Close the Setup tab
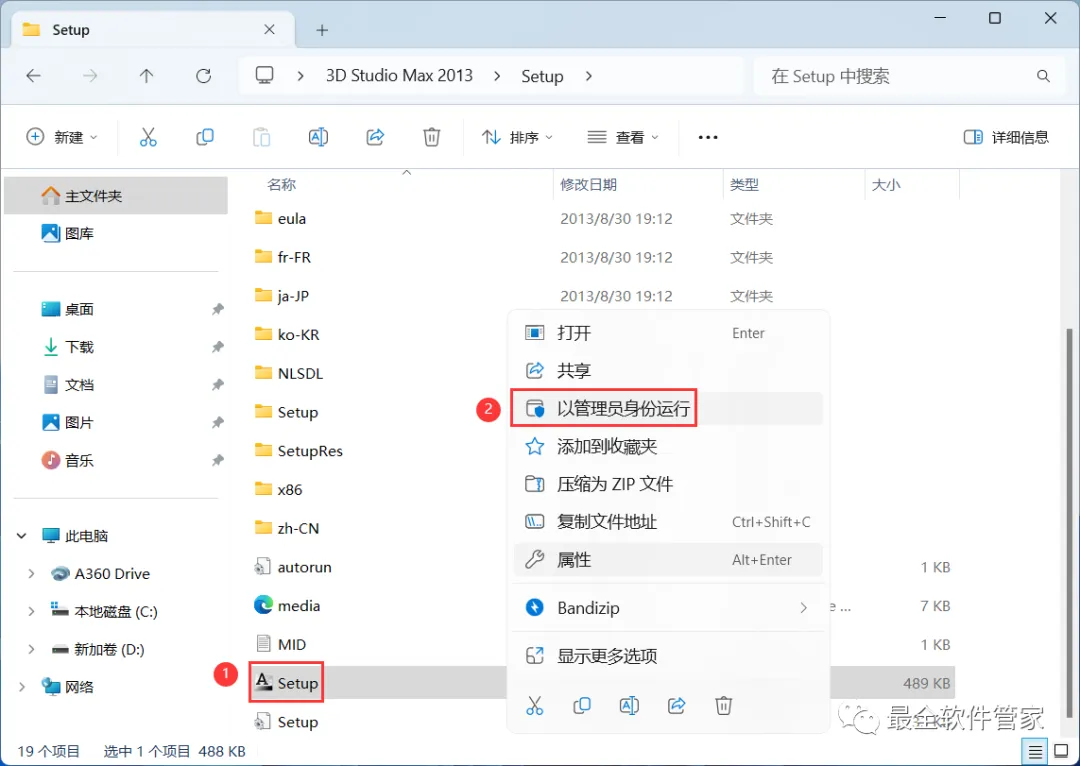The width and height of the screenshot is (1080, 766). pyautogui.click(x=269, y=30)
